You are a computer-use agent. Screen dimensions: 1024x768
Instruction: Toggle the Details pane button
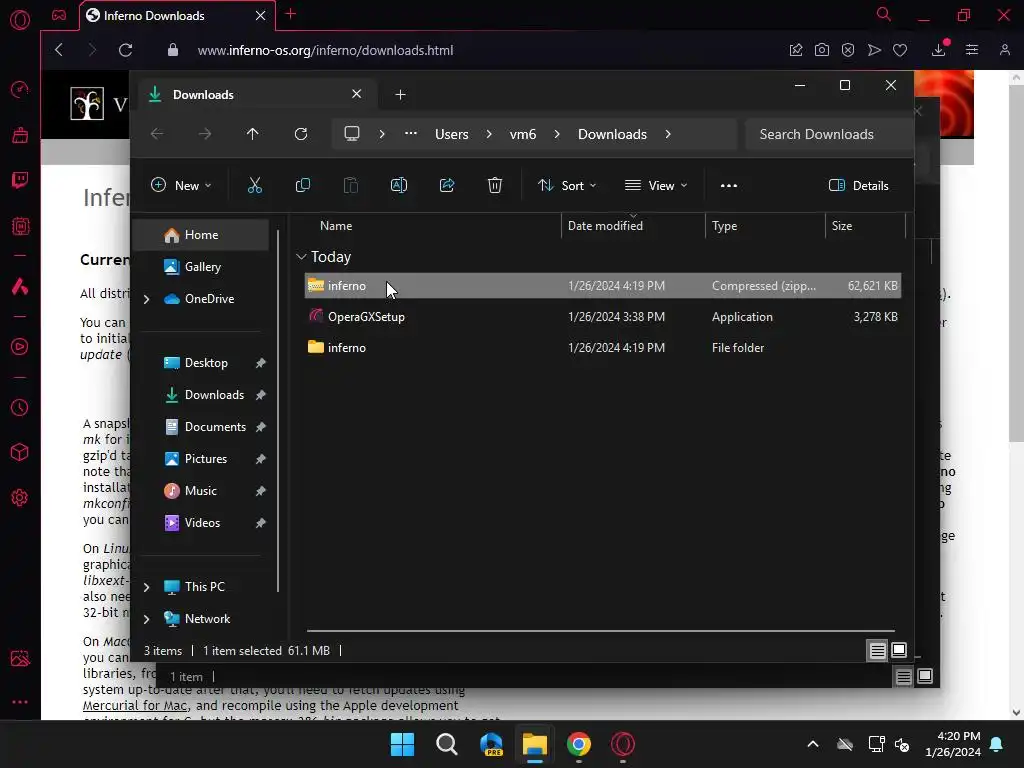pos(858,185)
